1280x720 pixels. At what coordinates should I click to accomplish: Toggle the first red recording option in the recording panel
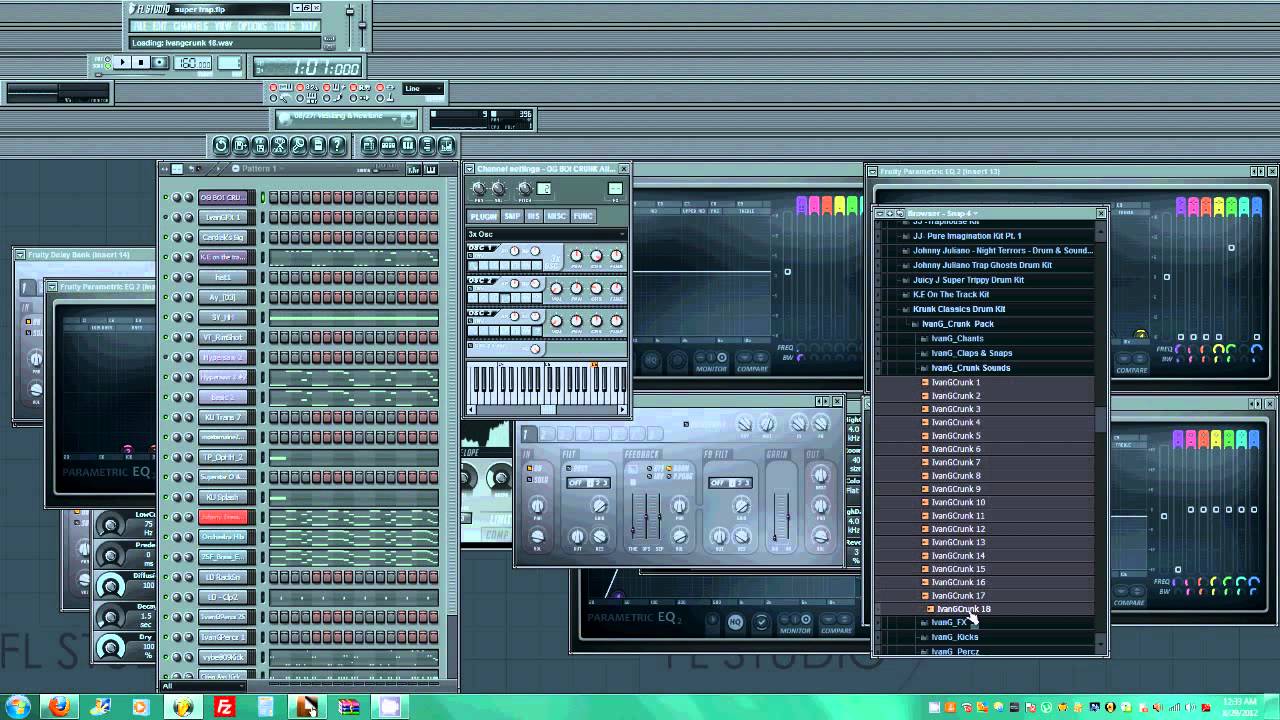(273, 89)
